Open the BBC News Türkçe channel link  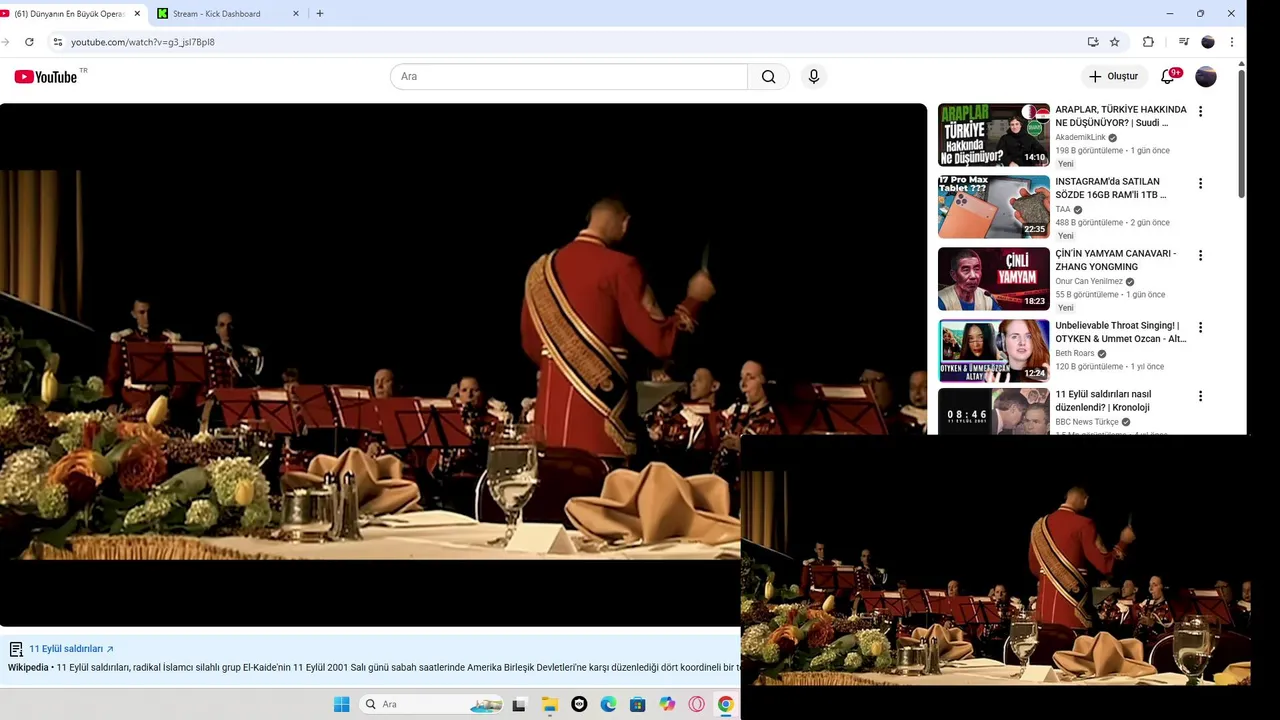point(1087,422)
